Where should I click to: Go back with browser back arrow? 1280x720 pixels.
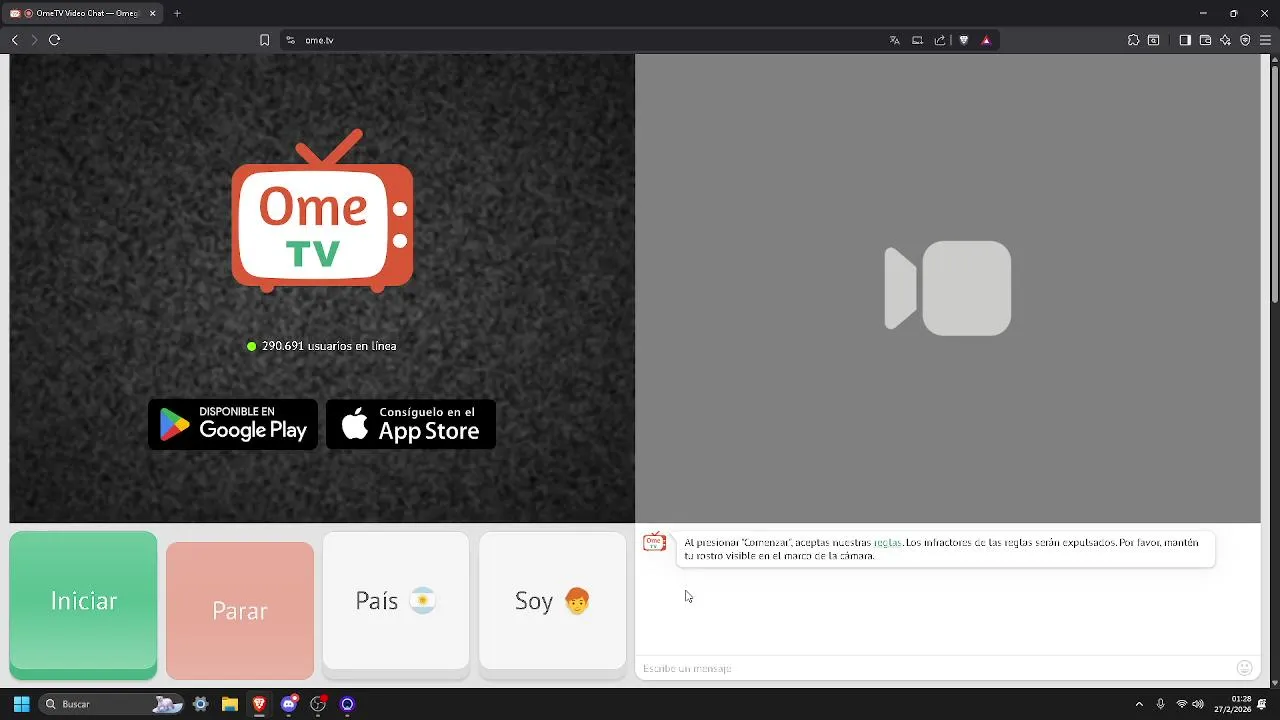[x=15, y=40]
